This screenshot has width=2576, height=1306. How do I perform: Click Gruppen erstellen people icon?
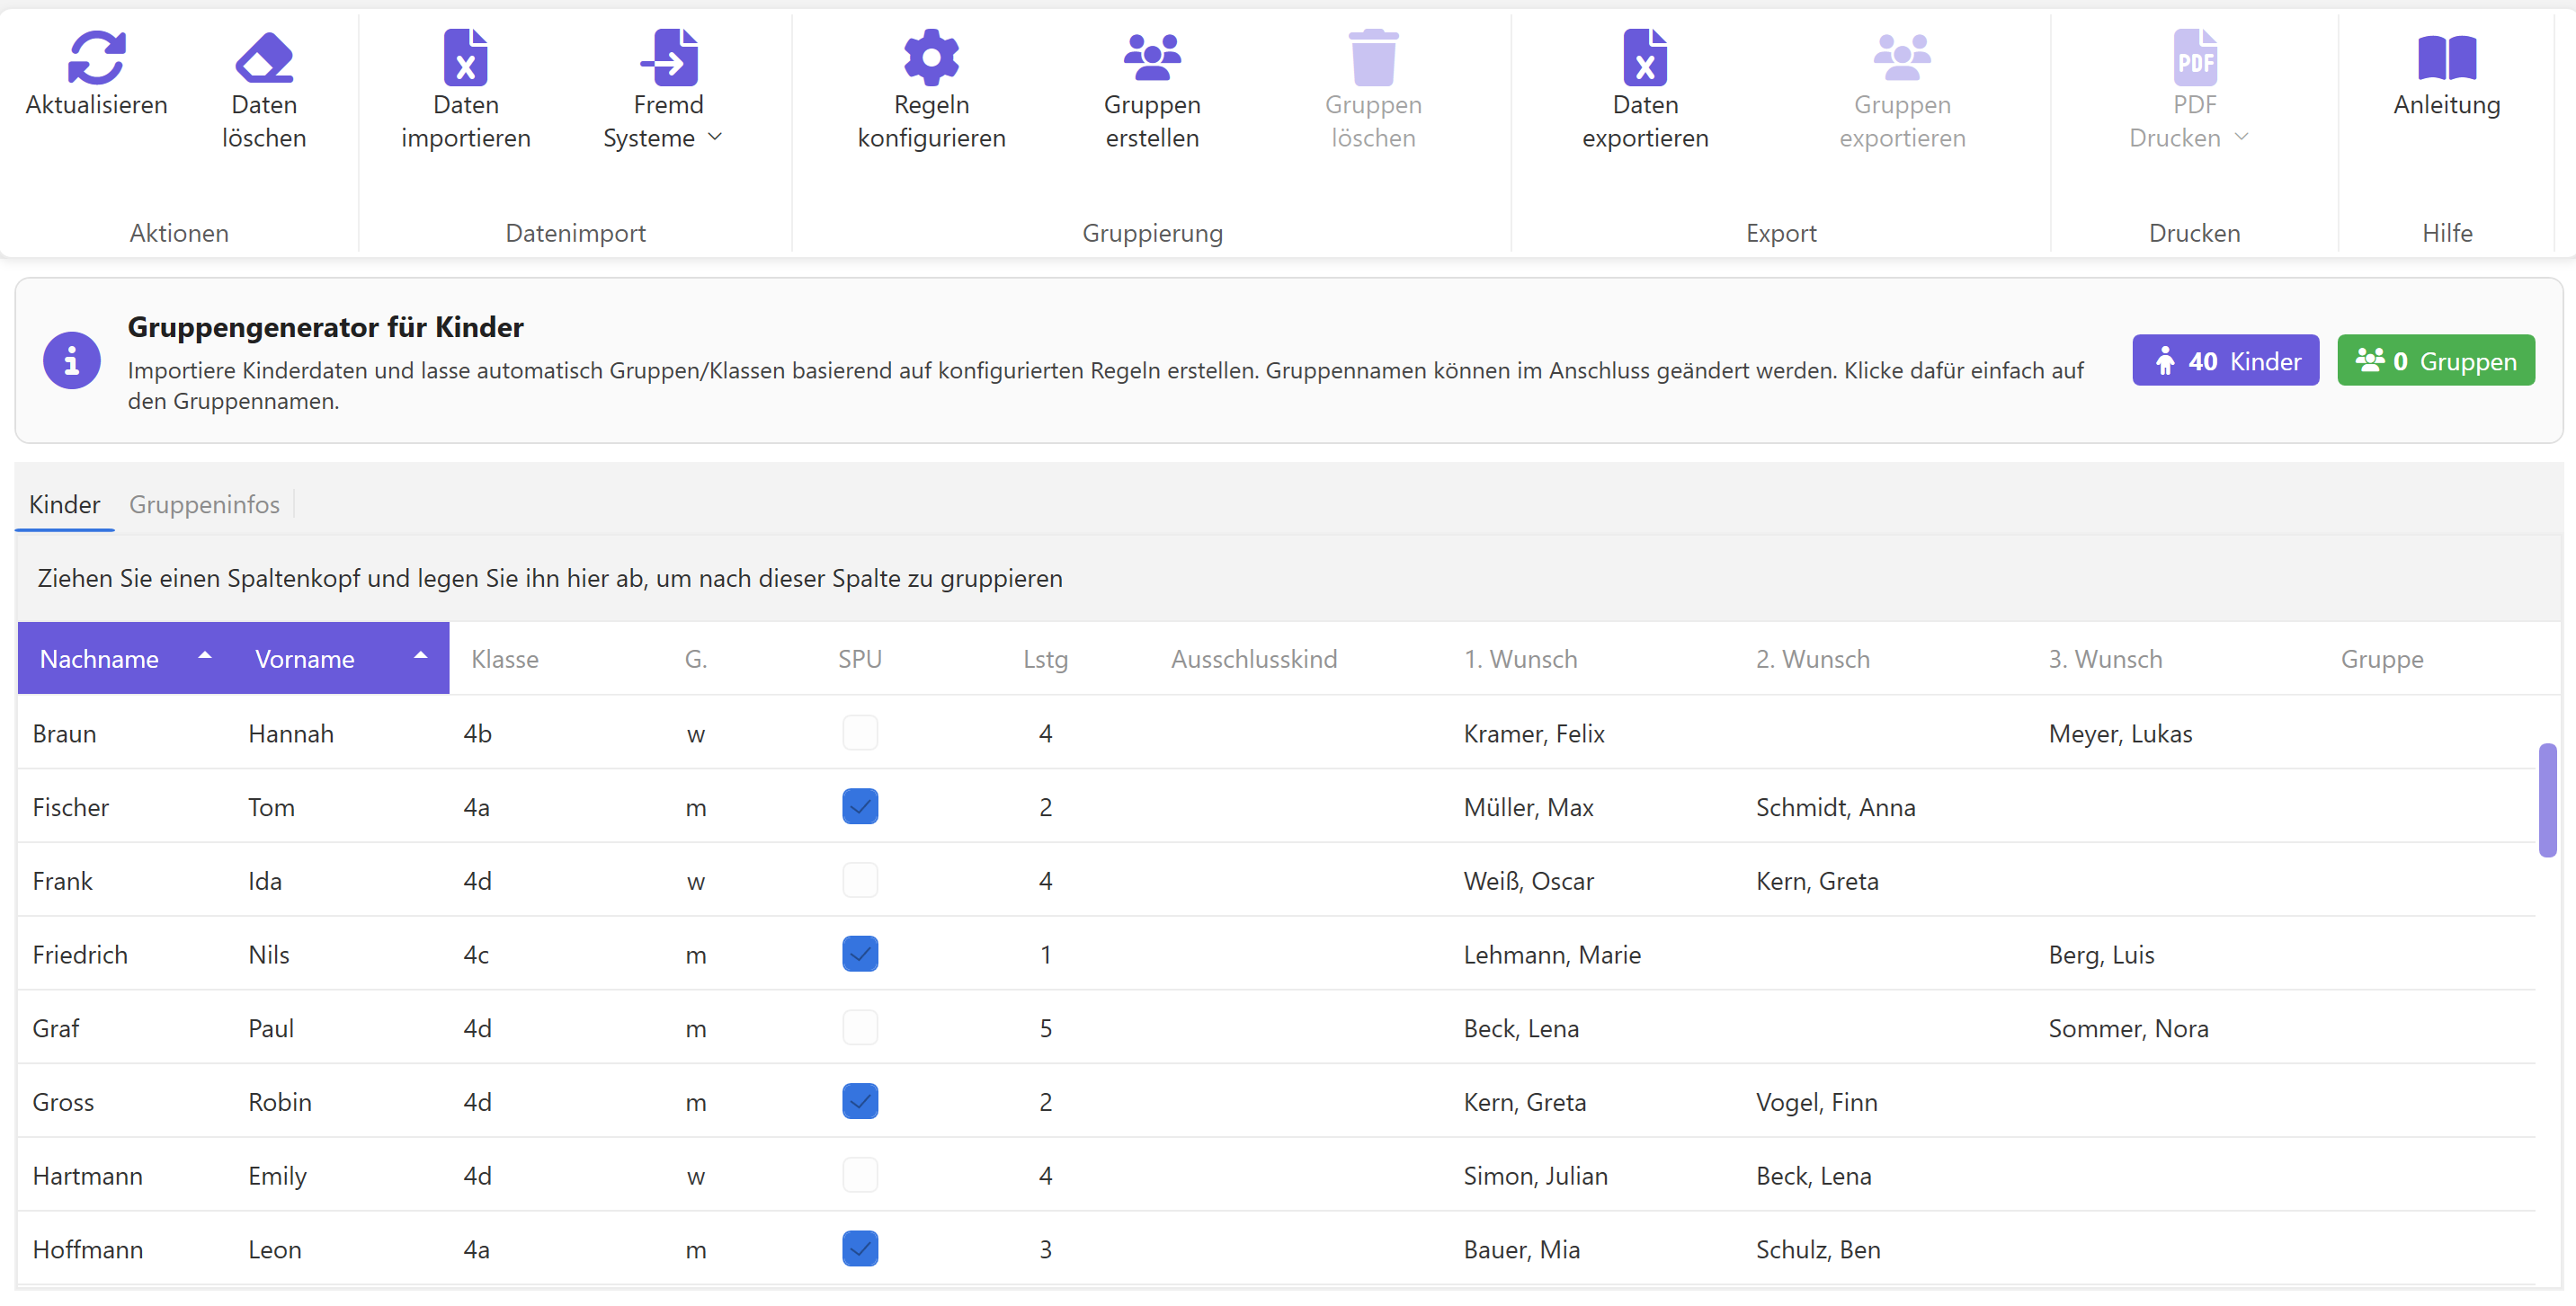[x=1152, y=57]
